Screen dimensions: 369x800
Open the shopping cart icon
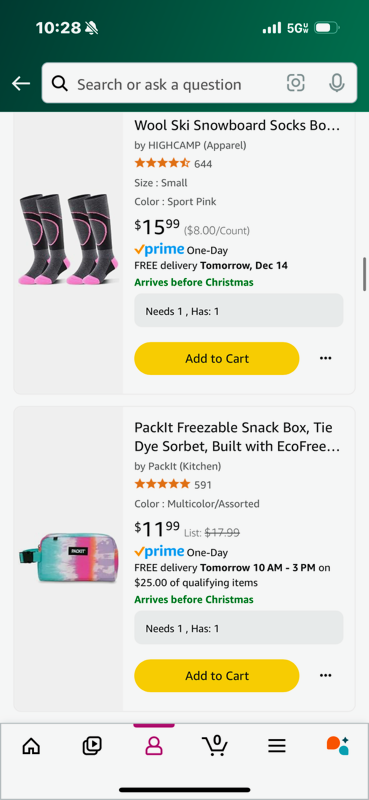tap(215, 745)
